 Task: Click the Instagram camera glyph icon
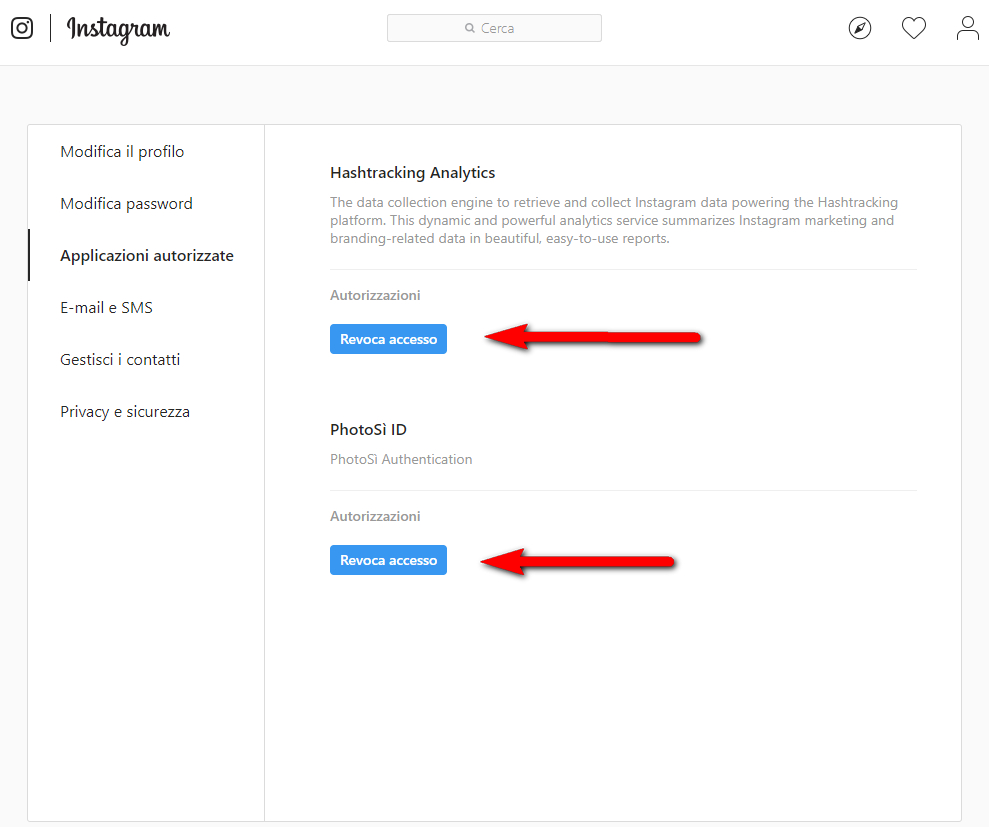click(21, 28)
